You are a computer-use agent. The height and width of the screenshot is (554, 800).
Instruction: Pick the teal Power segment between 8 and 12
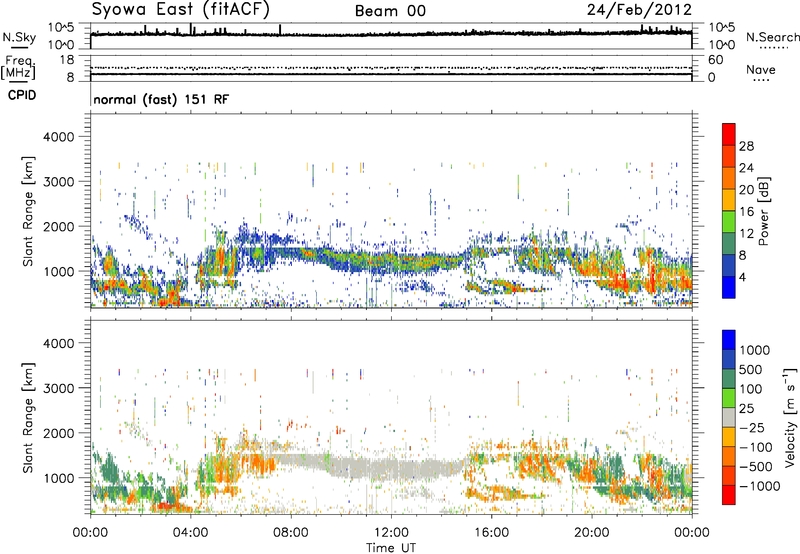coord(729,243)
